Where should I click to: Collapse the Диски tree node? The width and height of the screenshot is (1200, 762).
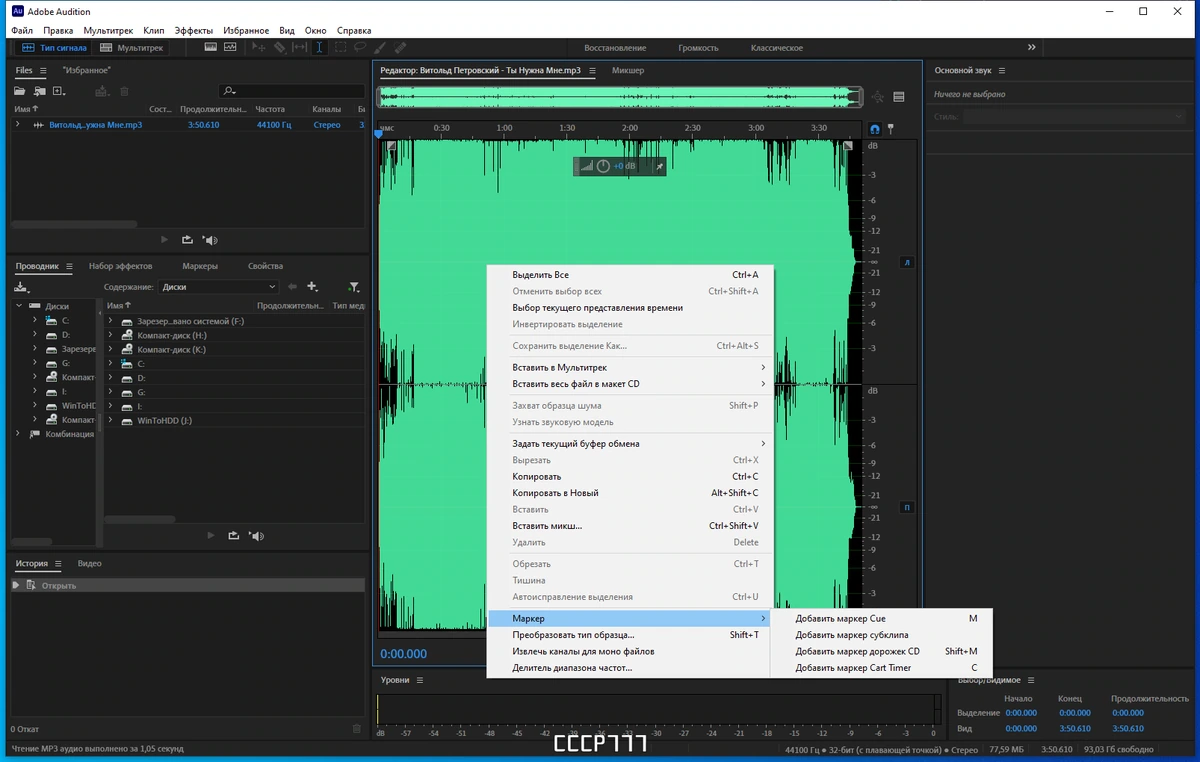18,306
